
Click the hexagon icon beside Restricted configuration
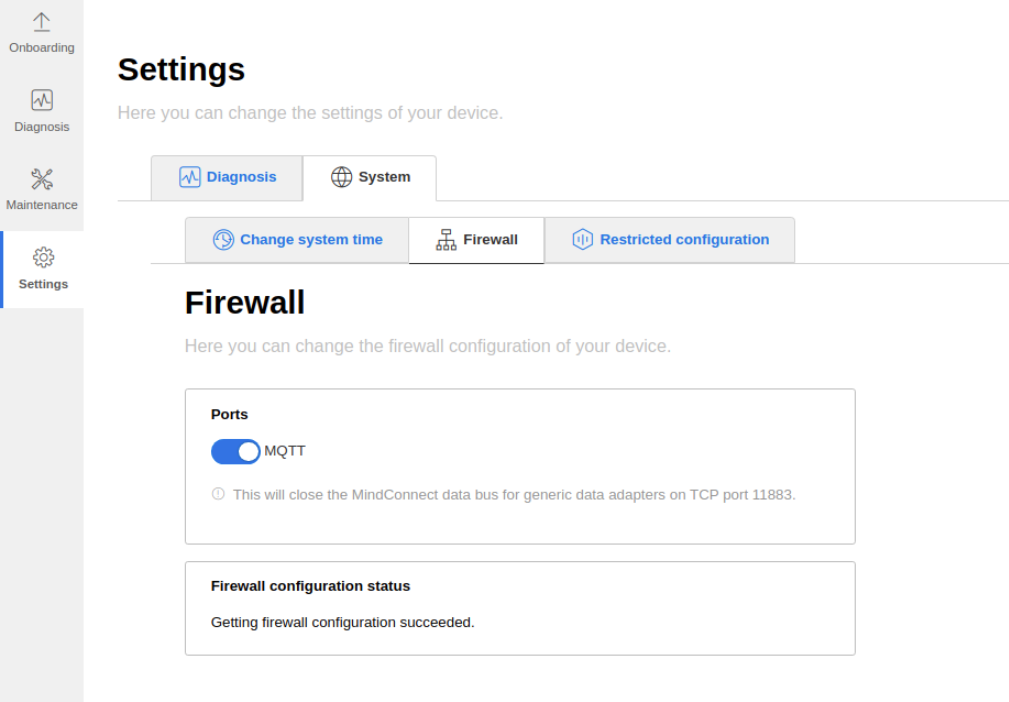[x=583, y=240]
